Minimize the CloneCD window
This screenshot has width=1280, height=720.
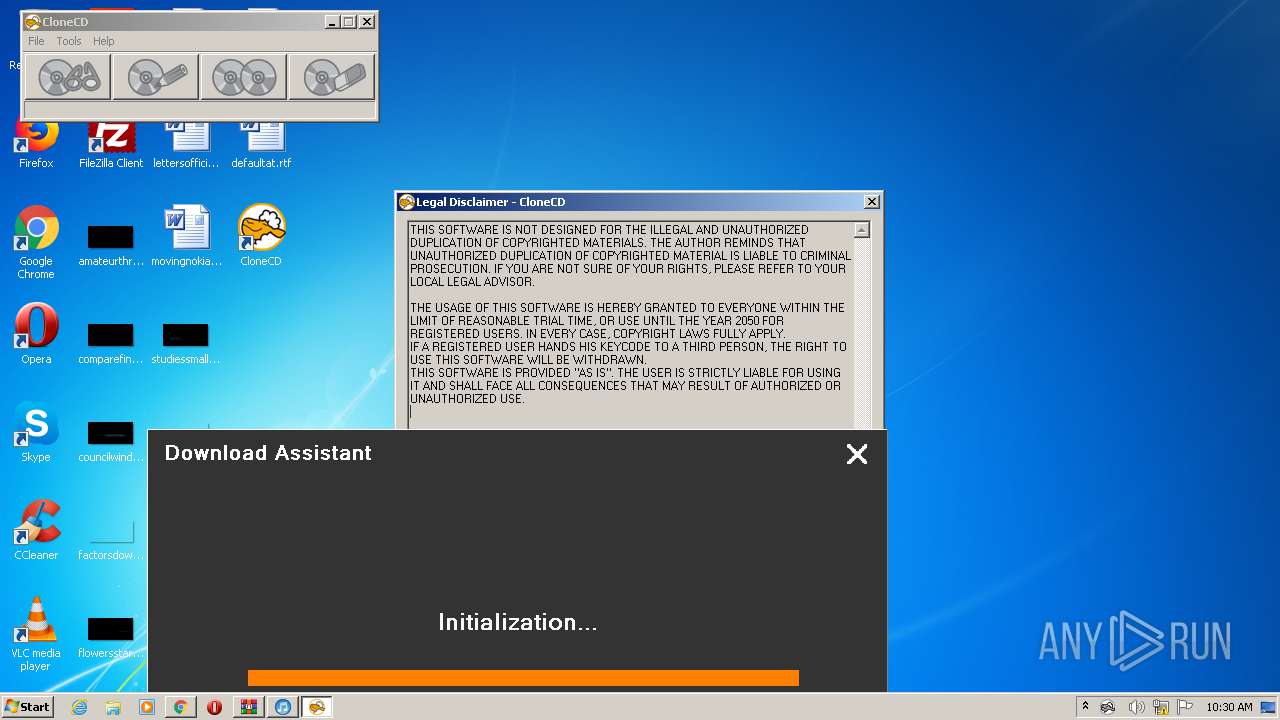332,21
